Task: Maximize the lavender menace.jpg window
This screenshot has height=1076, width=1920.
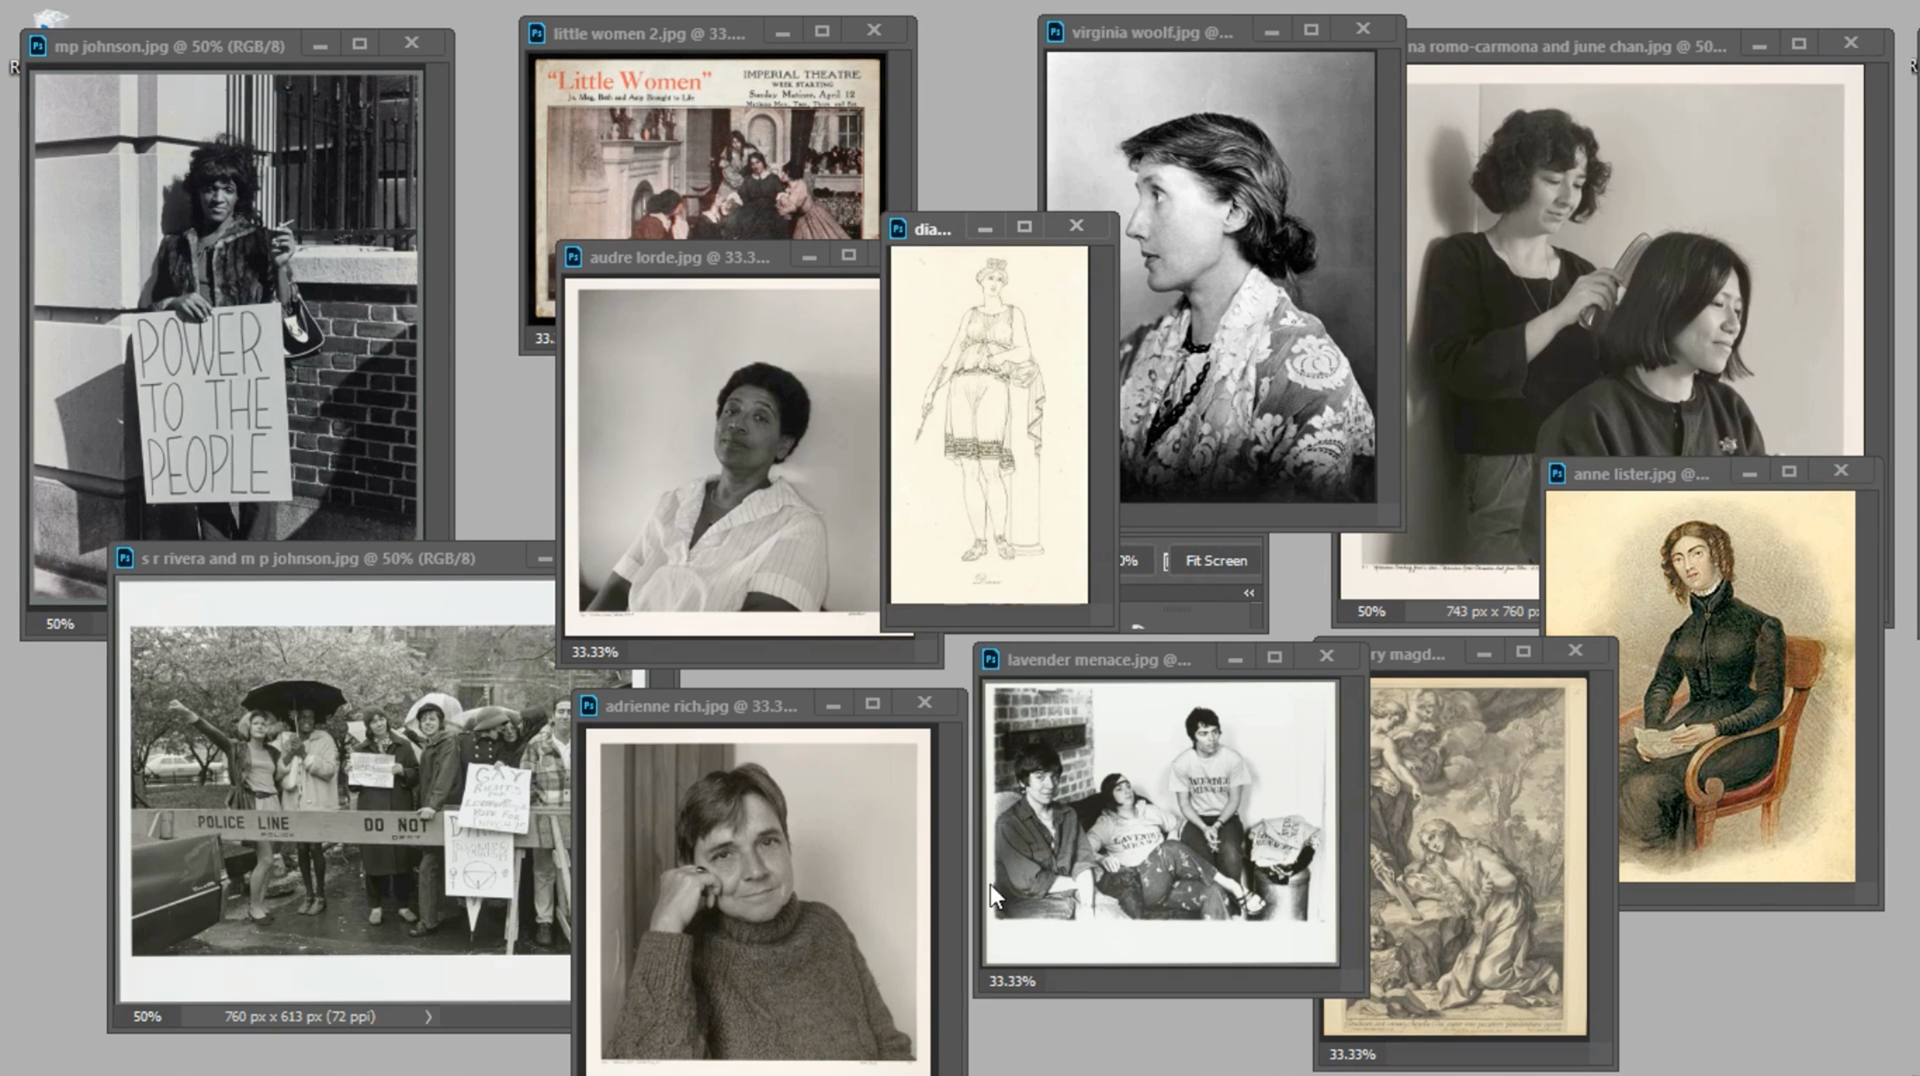Action: pyautogui.click(x=1274, y=657)
